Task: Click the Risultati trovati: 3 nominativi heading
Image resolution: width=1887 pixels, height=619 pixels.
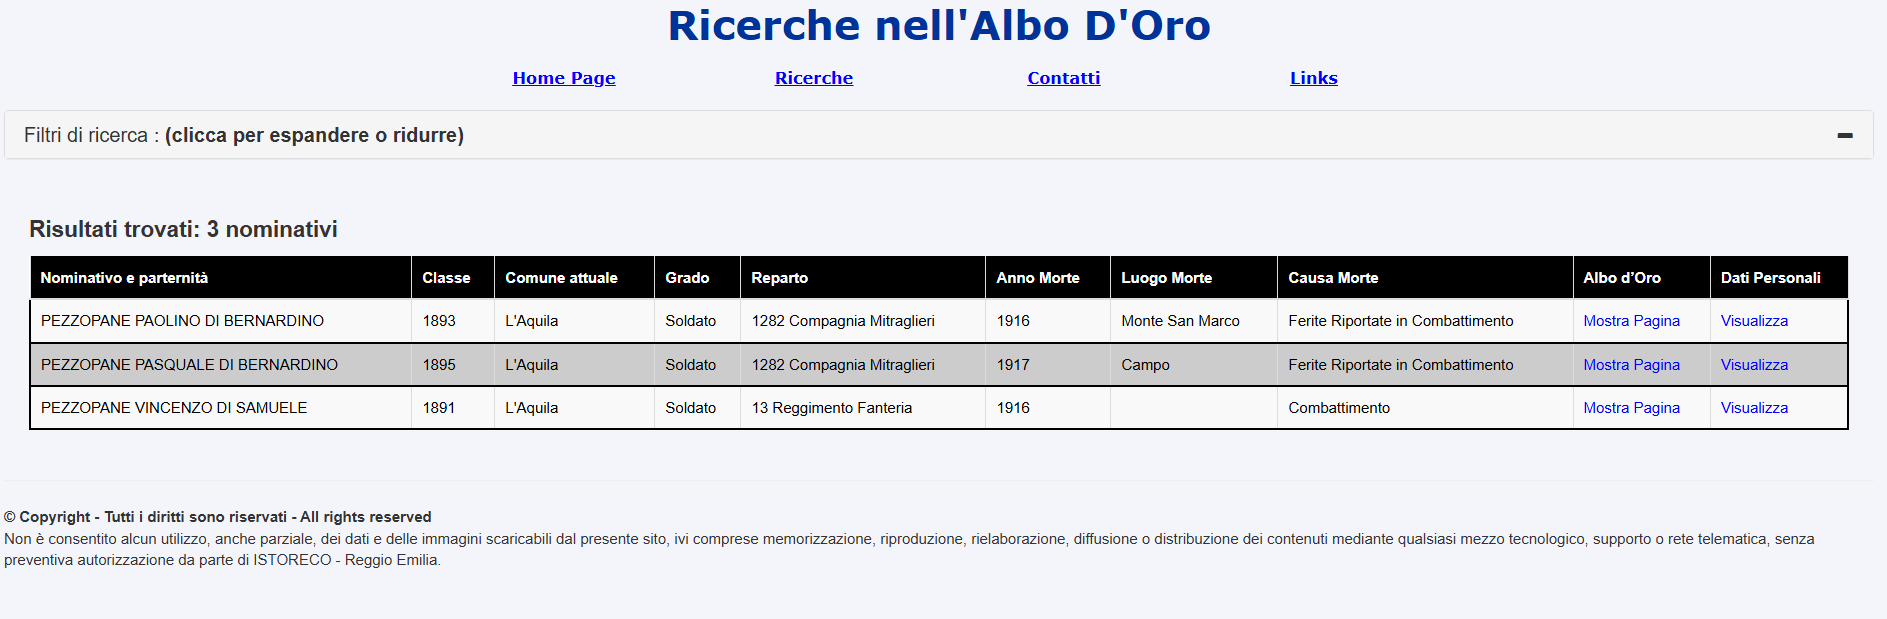Action: click(x=183, y=229)
